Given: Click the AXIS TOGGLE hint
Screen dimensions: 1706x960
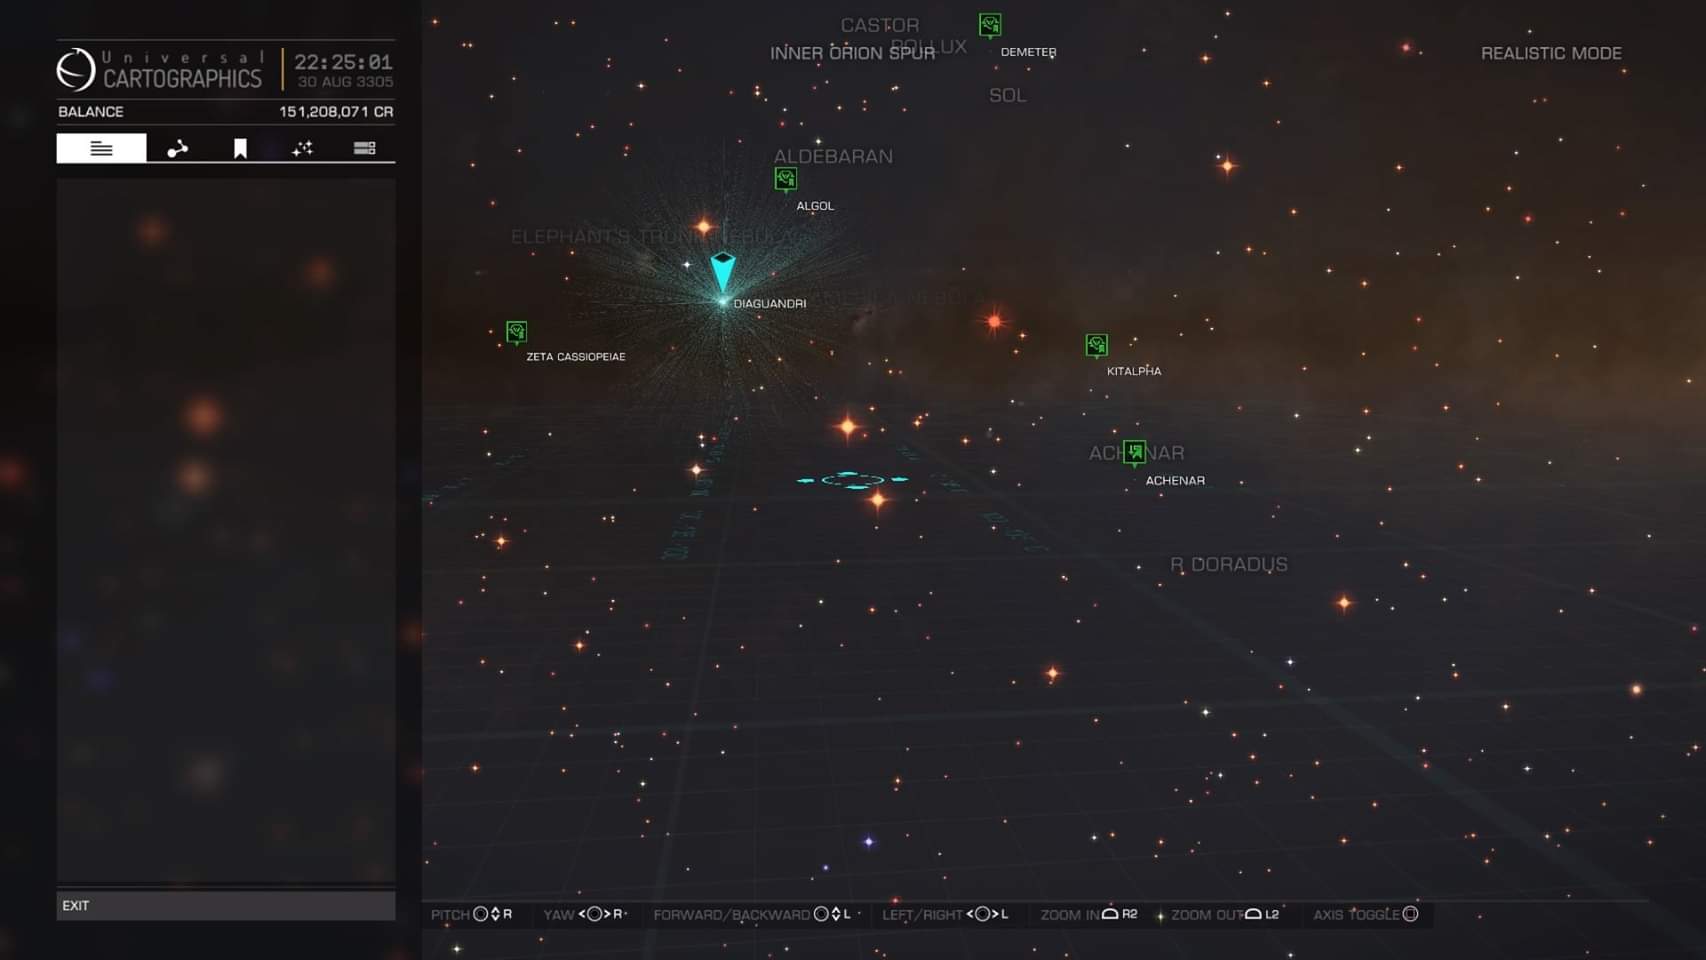Looking at the screenshot, I should [1366, 914].
